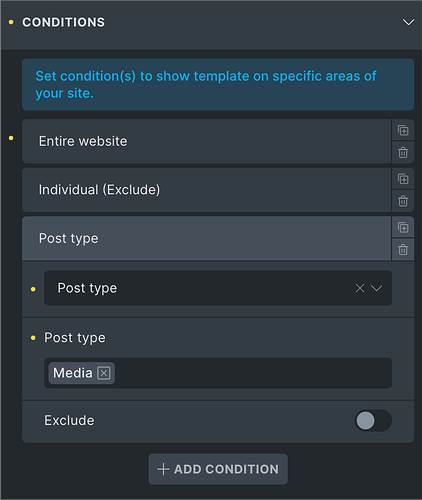Collapse the Conditions panel chevron
The image size is (422, 500).
(408, 22)
